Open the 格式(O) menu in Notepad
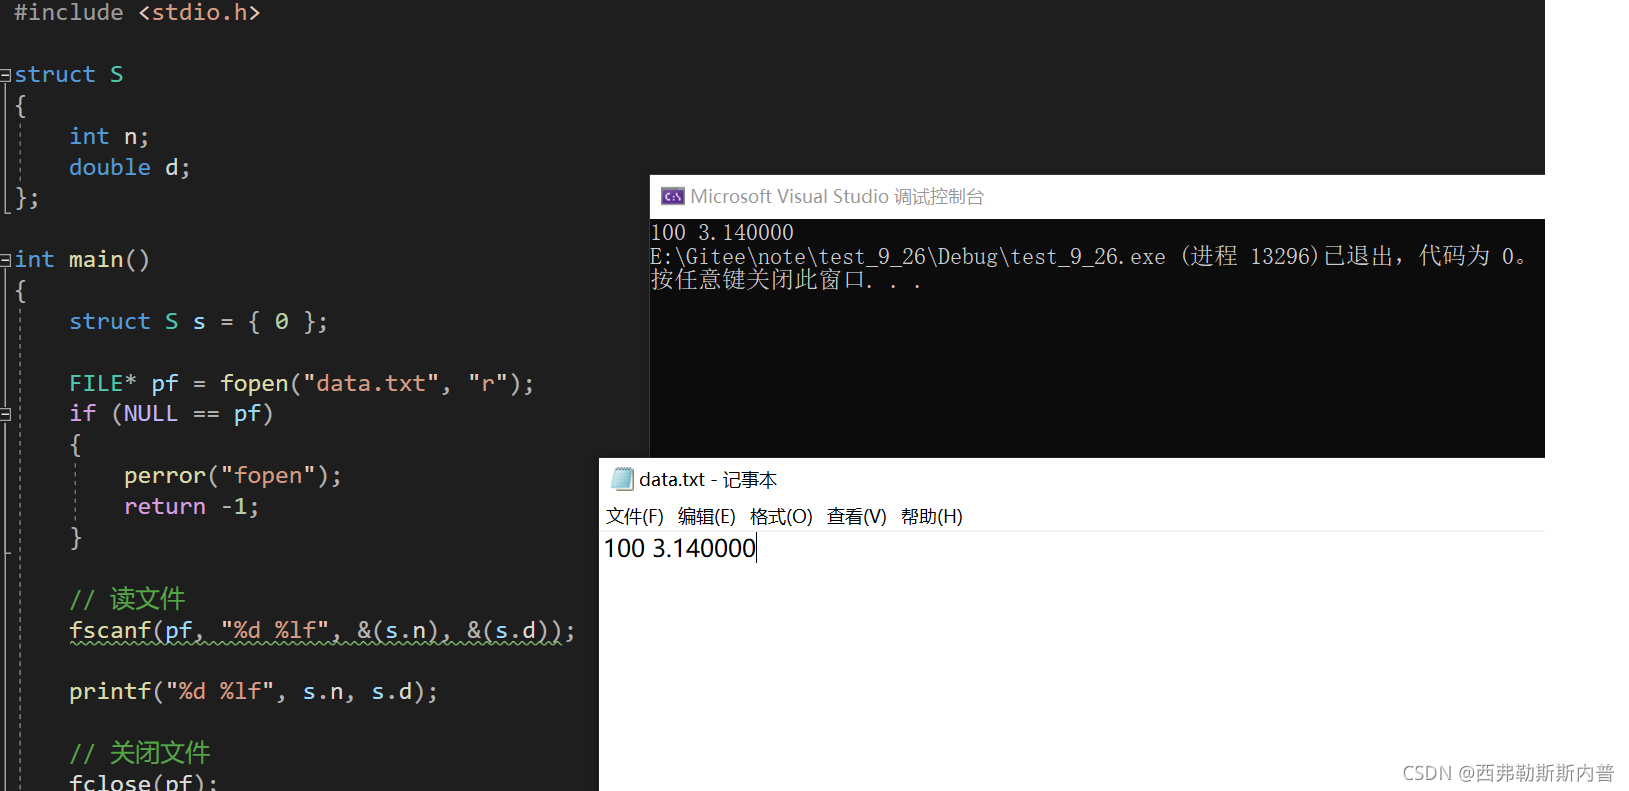The height and width of the screenshot is (791, 1629). pyautogui.click(x=781, y=516)
